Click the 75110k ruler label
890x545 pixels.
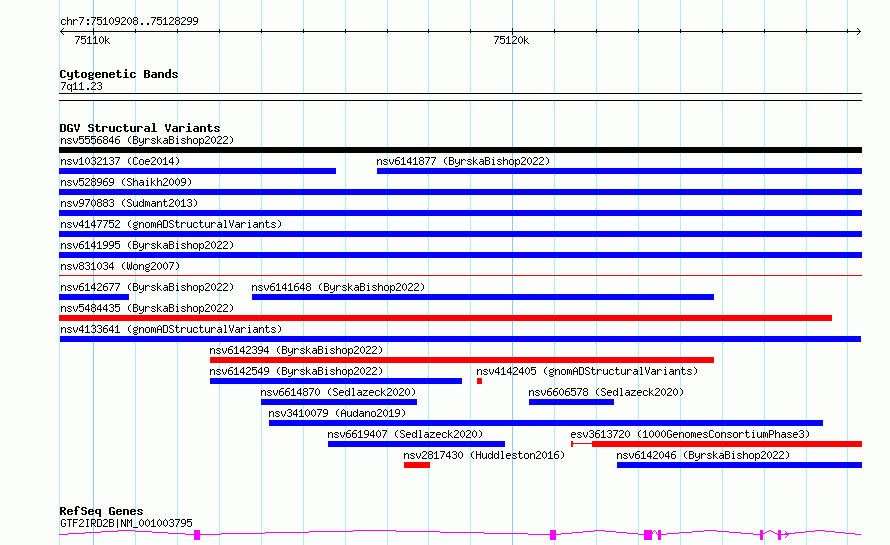click(92, 40)
